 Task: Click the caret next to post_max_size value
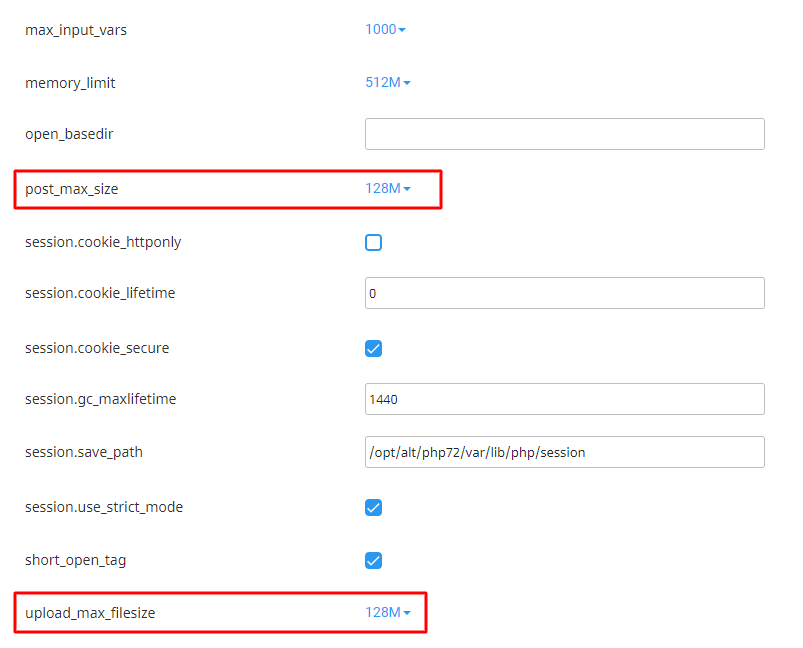pos(408,188)
